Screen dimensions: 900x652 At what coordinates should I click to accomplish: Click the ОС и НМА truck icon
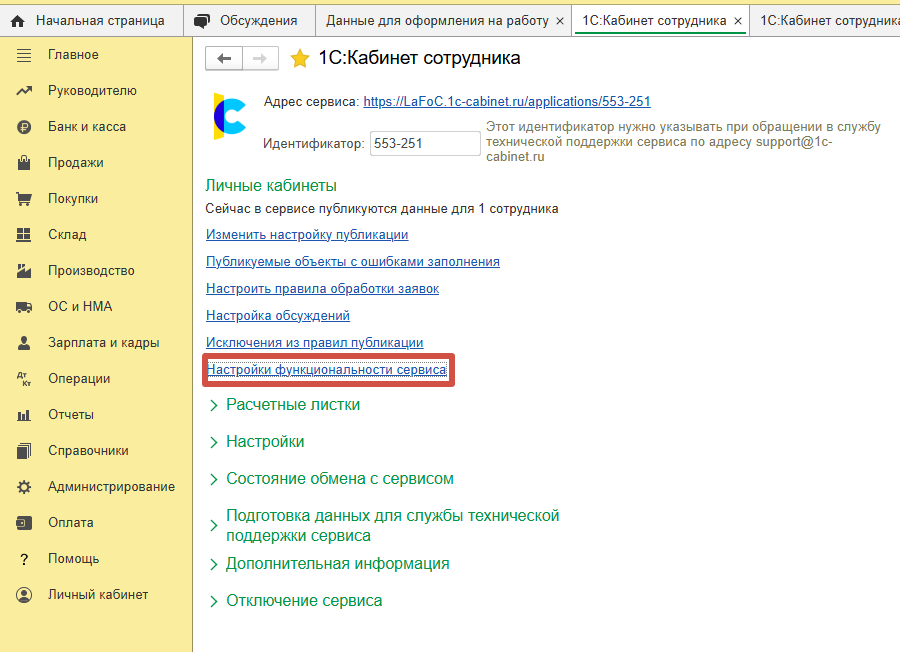pos(24,307)
